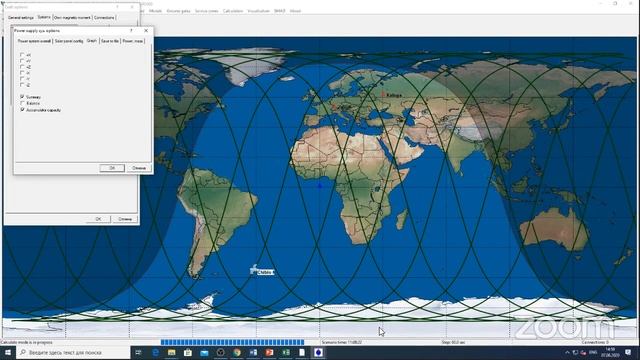Viewport: 640px width, 360px height.
Task: Click the Step value in status bar
Action: [453, 342]
